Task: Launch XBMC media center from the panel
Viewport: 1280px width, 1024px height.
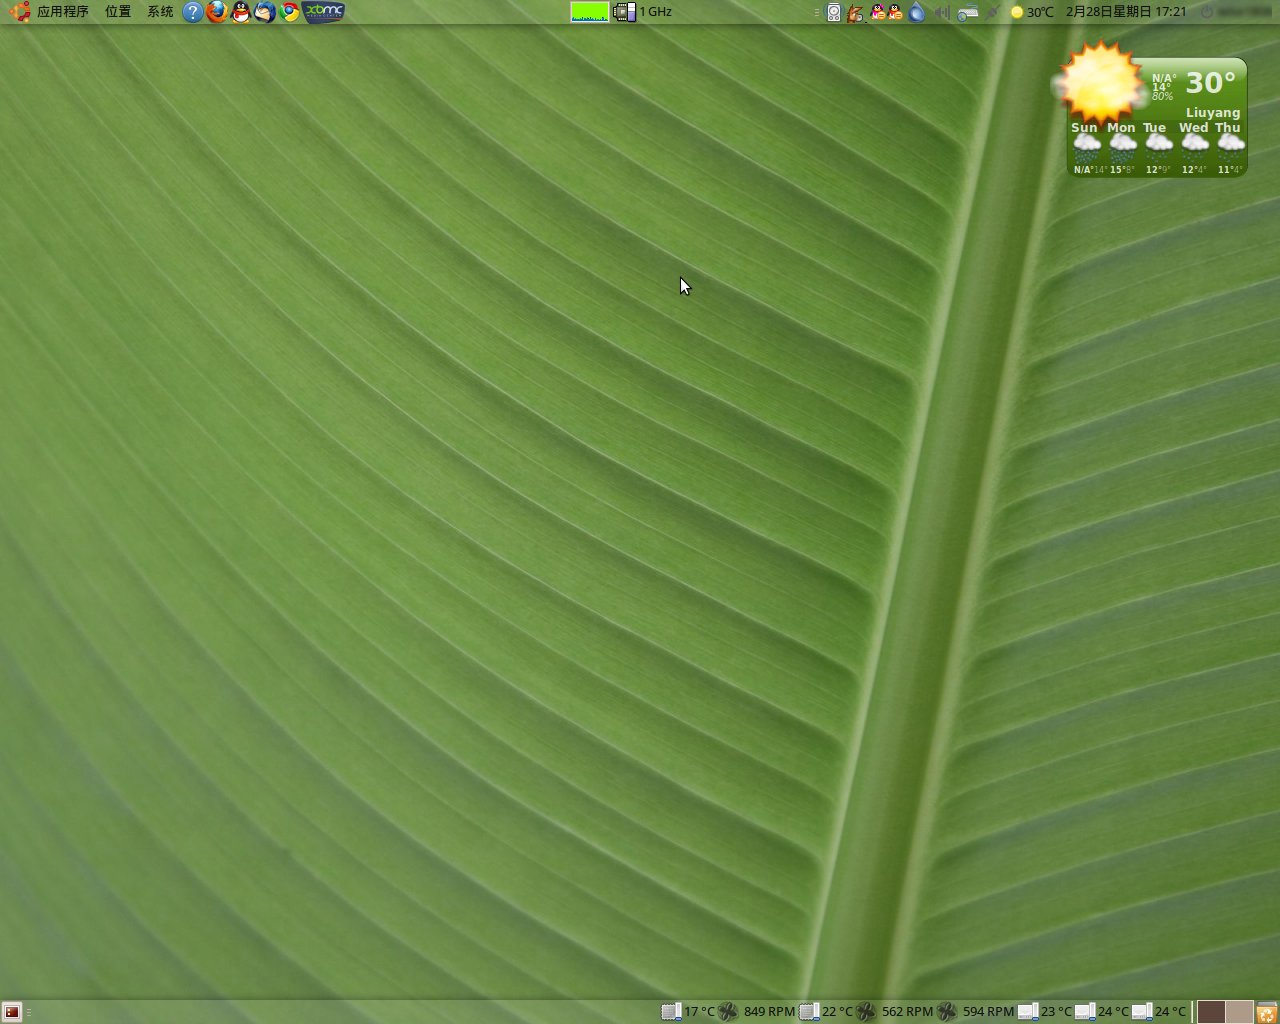Action: (x=323, y=12)
